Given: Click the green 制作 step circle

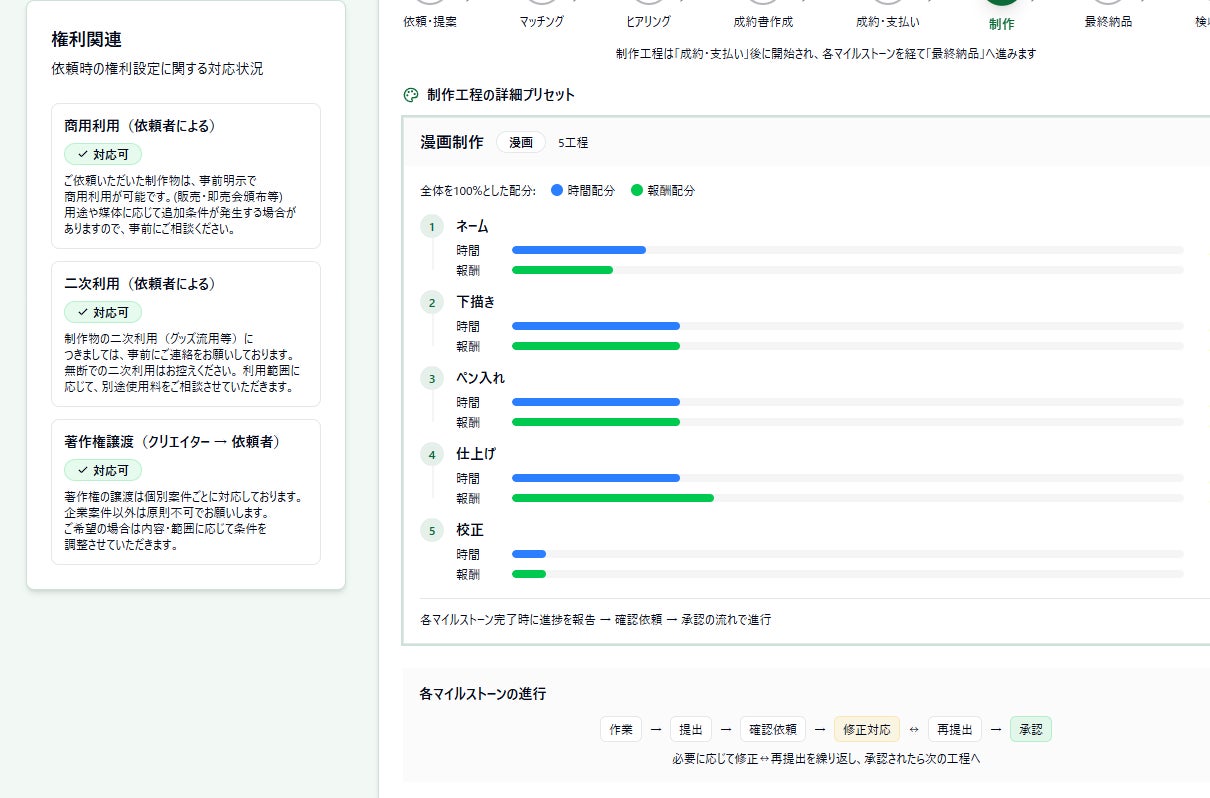Looking at the screenshot, I should click(x=1001, y=3).
